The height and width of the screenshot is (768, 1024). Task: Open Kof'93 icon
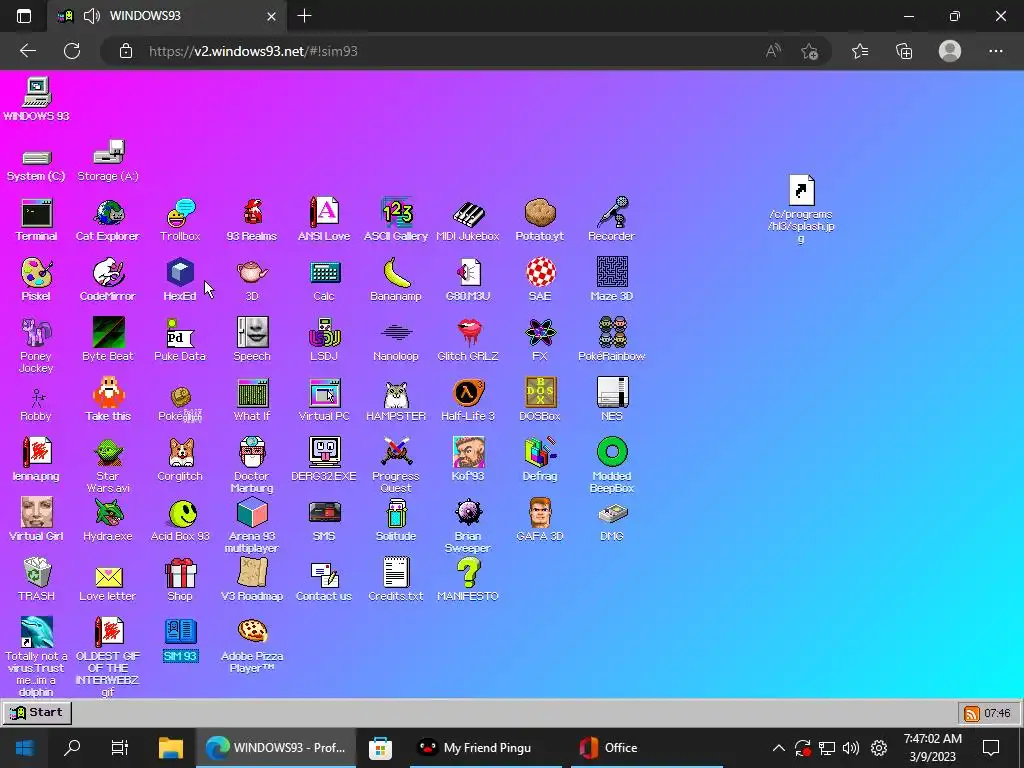pos(468,460)
